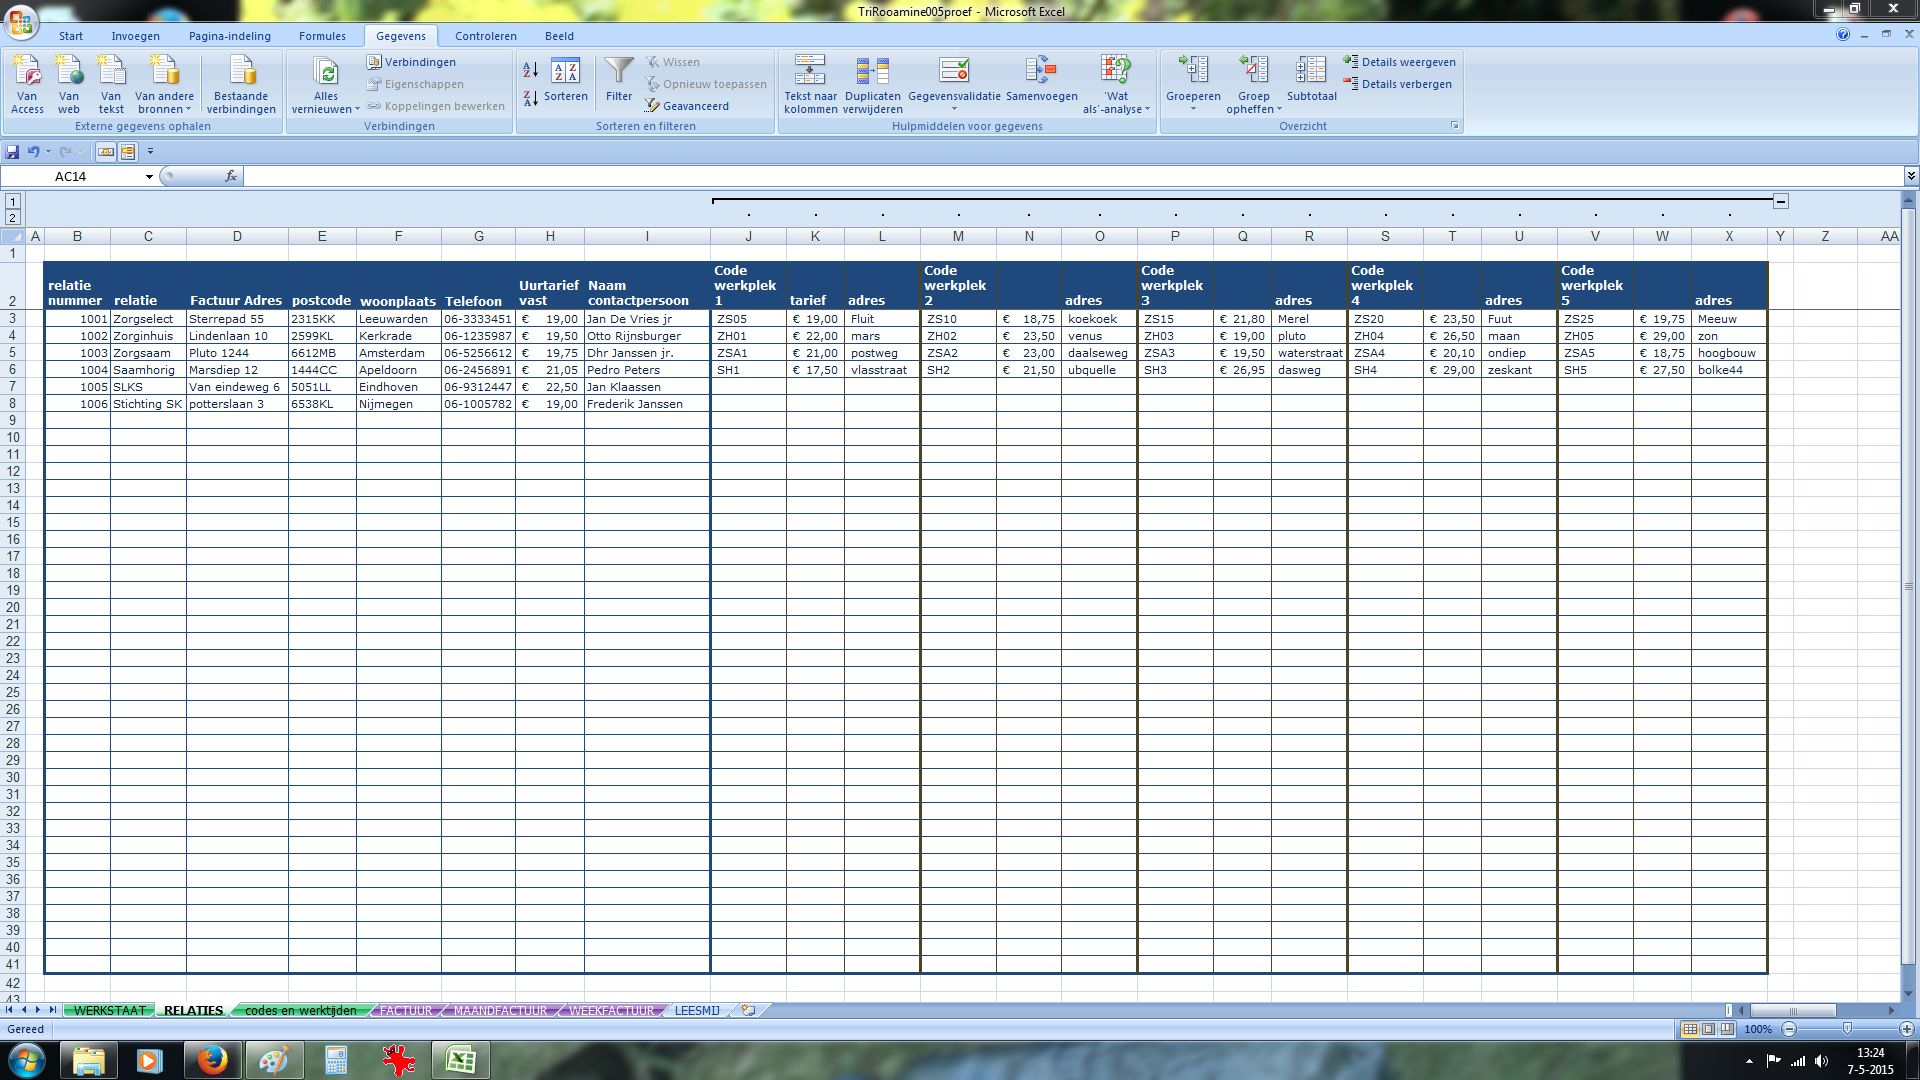Collapse the column group with the minus button

coord(1781,201)
